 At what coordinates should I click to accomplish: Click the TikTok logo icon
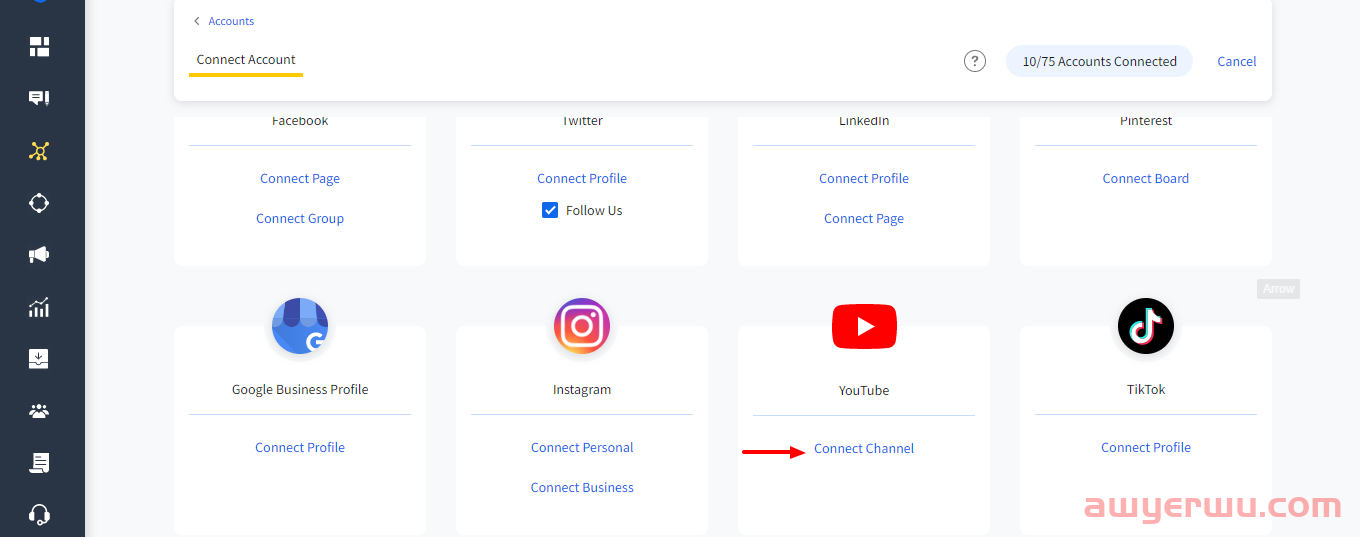point(1146,326)
